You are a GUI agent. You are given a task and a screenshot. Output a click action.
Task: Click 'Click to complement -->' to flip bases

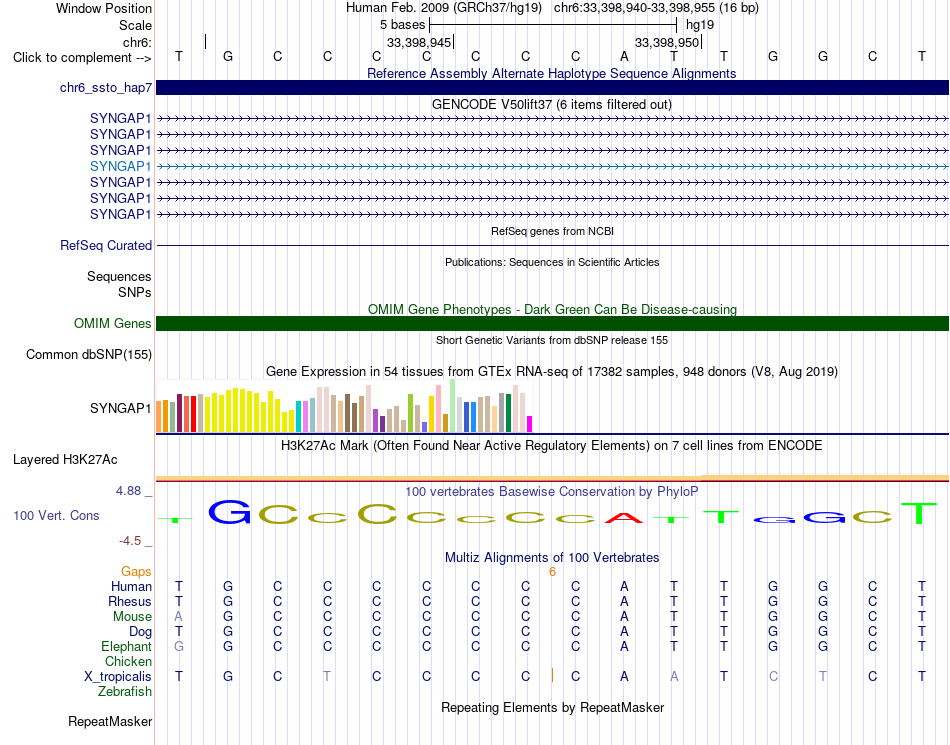[82, 58]
